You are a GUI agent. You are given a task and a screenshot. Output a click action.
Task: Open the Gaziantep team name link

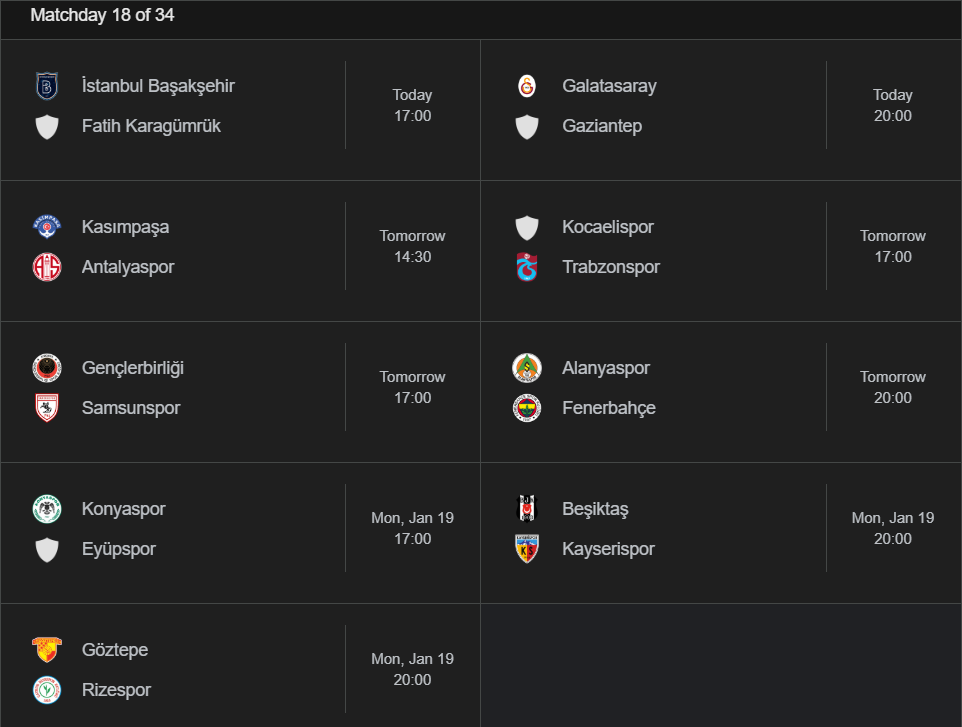602,126
